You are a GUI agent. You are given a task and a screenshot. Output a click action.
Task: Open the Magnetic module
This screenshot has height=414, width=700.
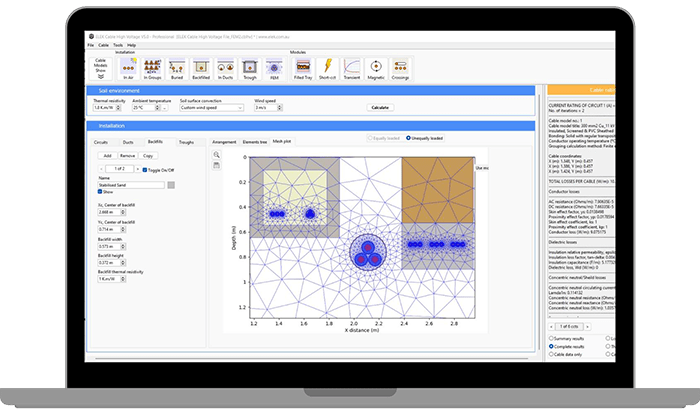(376, 69)
